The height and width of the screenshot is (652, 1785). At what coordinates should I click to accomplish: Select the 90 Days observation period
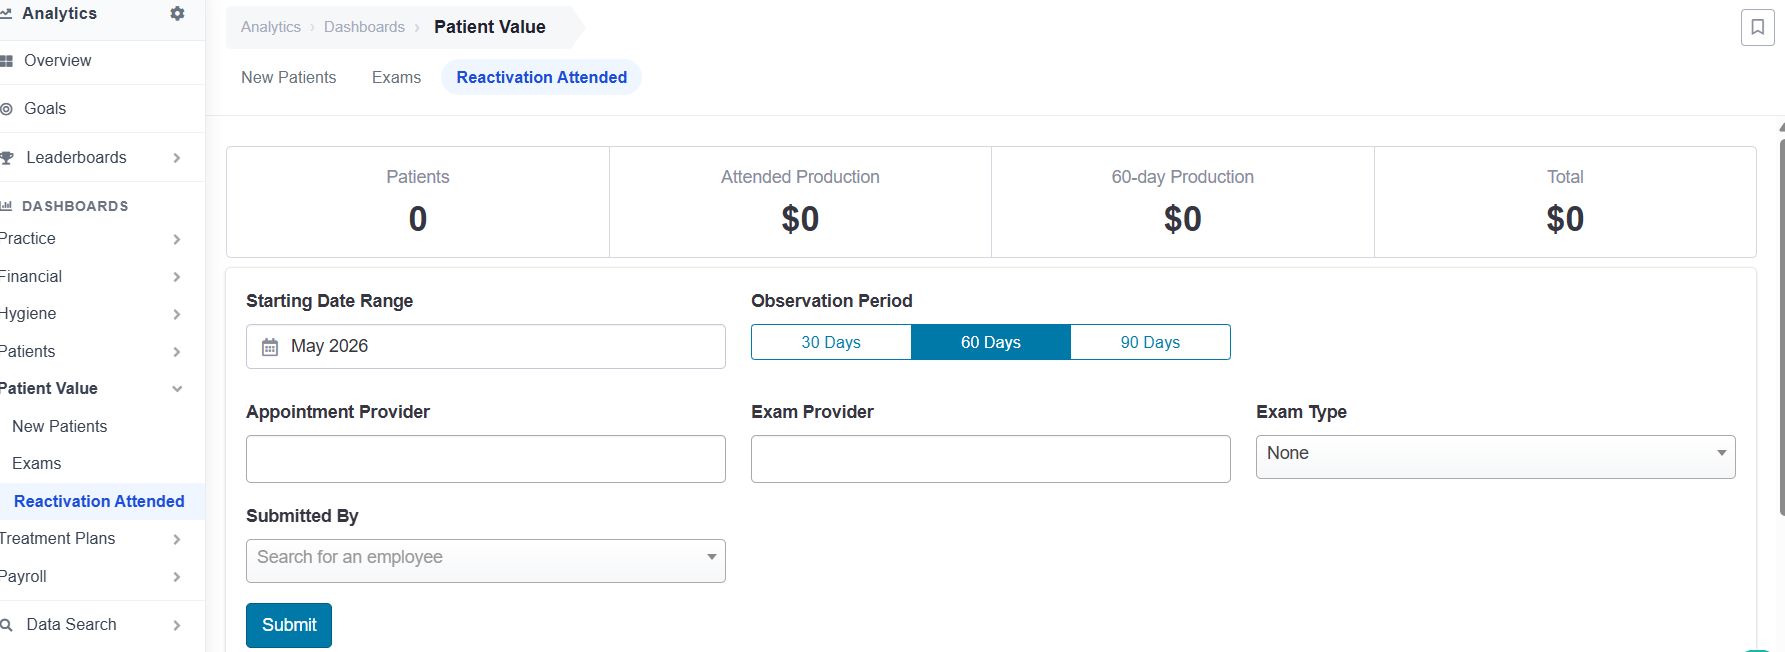point(1150,342)
